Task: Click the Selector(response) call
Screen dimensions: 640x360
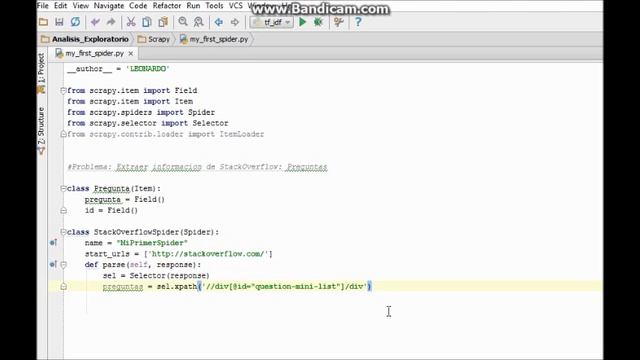Action: tap(169, 276)
